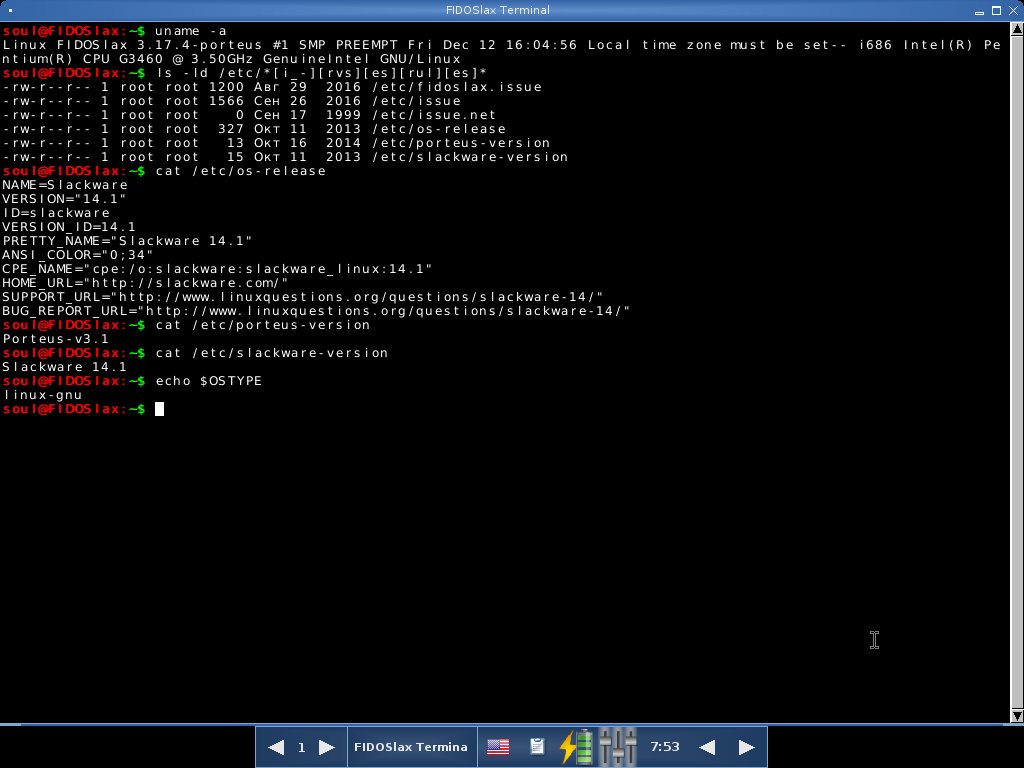Click the terminal scrollbar down arrow
Image resolution: width=1024 pixels, height=768 pixels.
(1017, 716)
